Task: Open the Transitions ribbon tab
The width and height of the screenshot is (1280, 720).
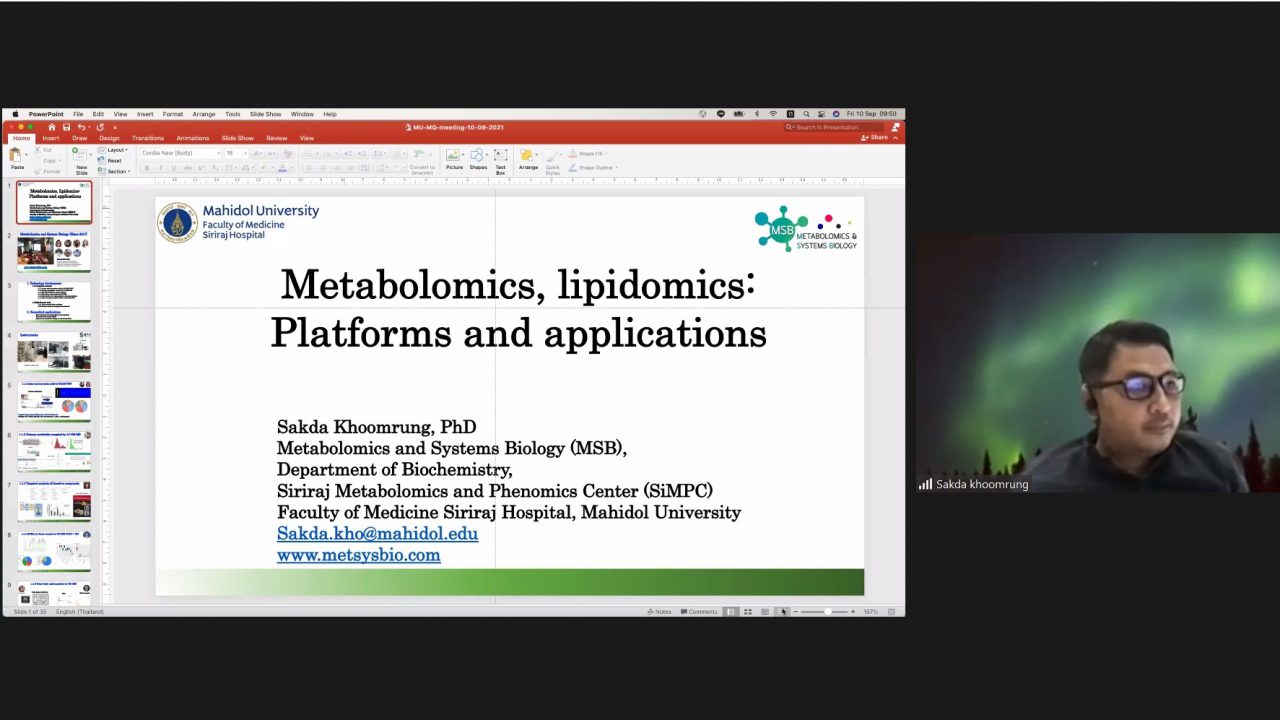Action: 147,138
